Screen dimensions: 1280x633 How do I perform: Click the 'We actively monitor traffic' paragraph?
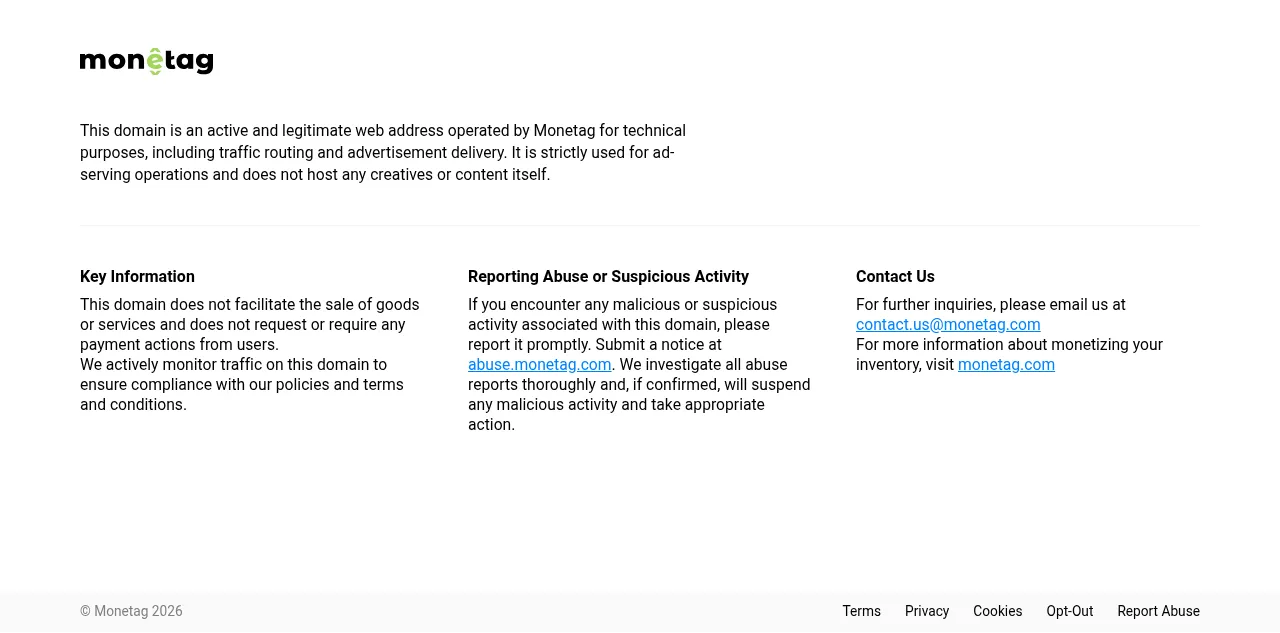pyautogui.click(x=242, y=385)
